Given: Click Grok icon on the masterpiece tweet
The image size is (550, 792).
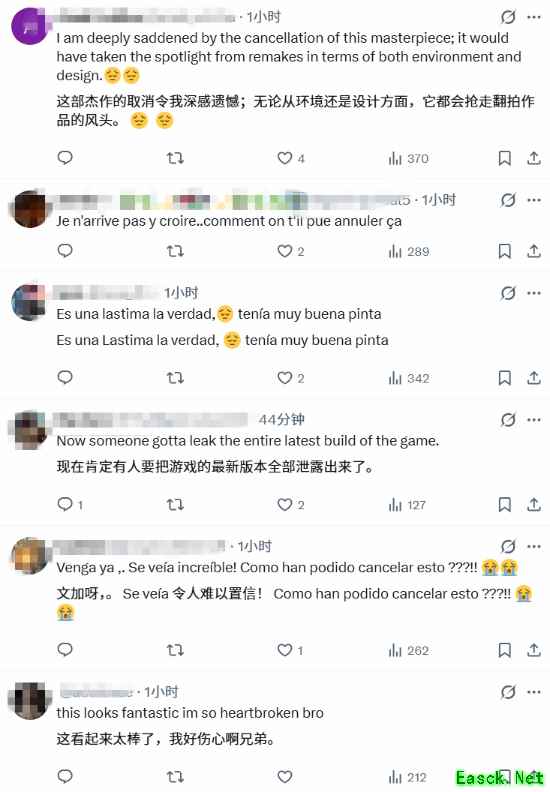Looking at the screenshot, I should click(x=508, y=17).
